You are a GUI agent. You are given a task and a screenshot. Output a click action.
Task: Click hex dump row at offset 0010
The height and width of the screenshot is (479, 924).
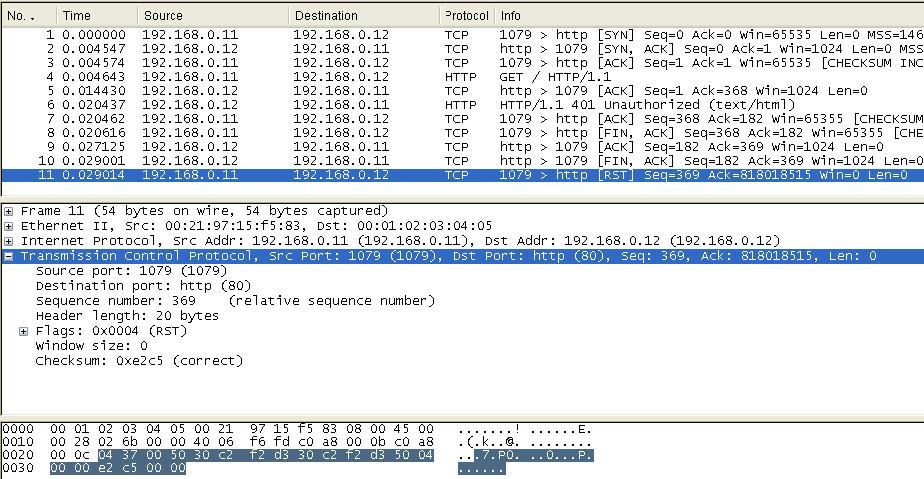coord(242,441)
